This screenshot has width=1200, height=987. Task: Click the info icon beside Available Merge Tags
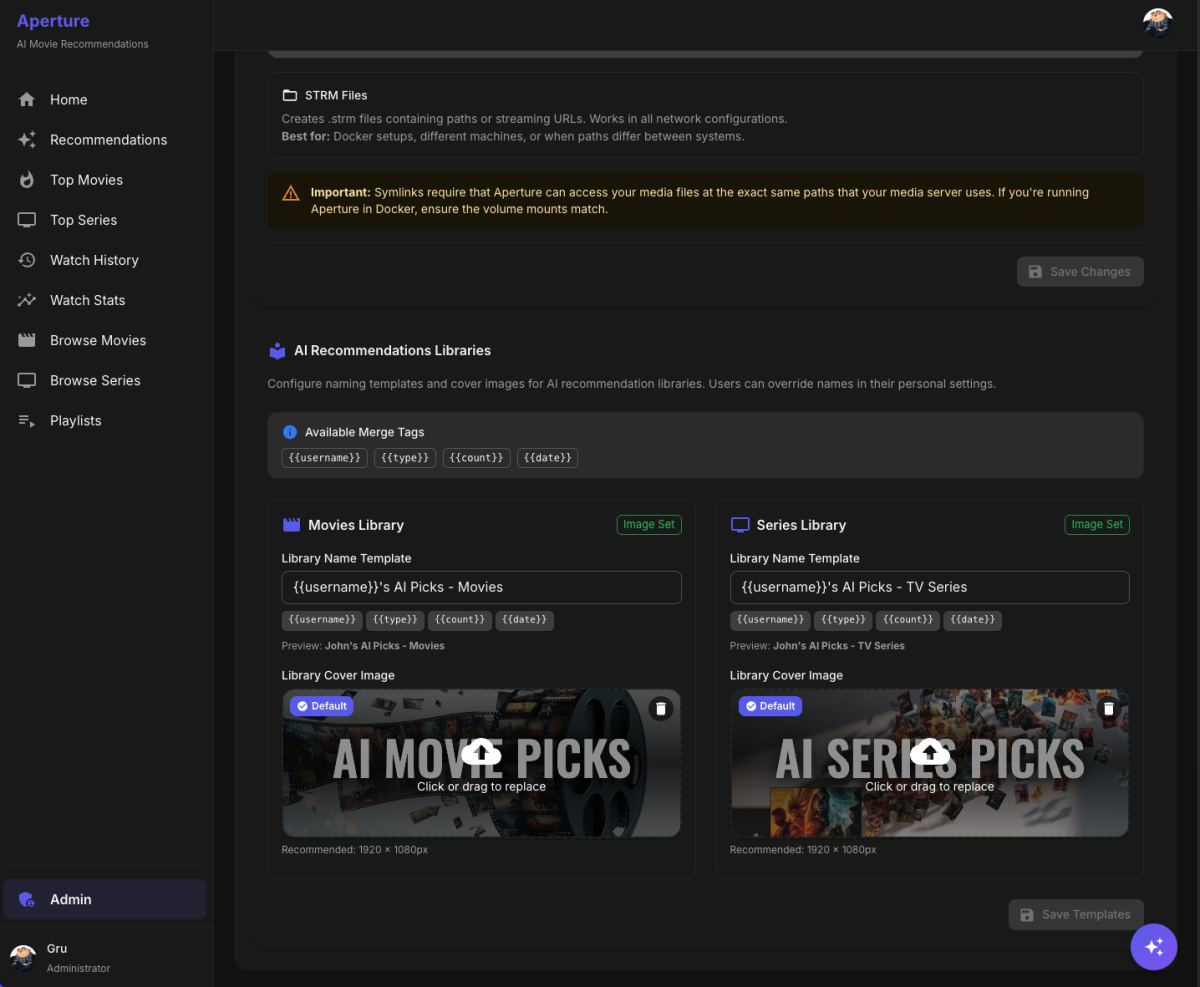tap(290, 431)
